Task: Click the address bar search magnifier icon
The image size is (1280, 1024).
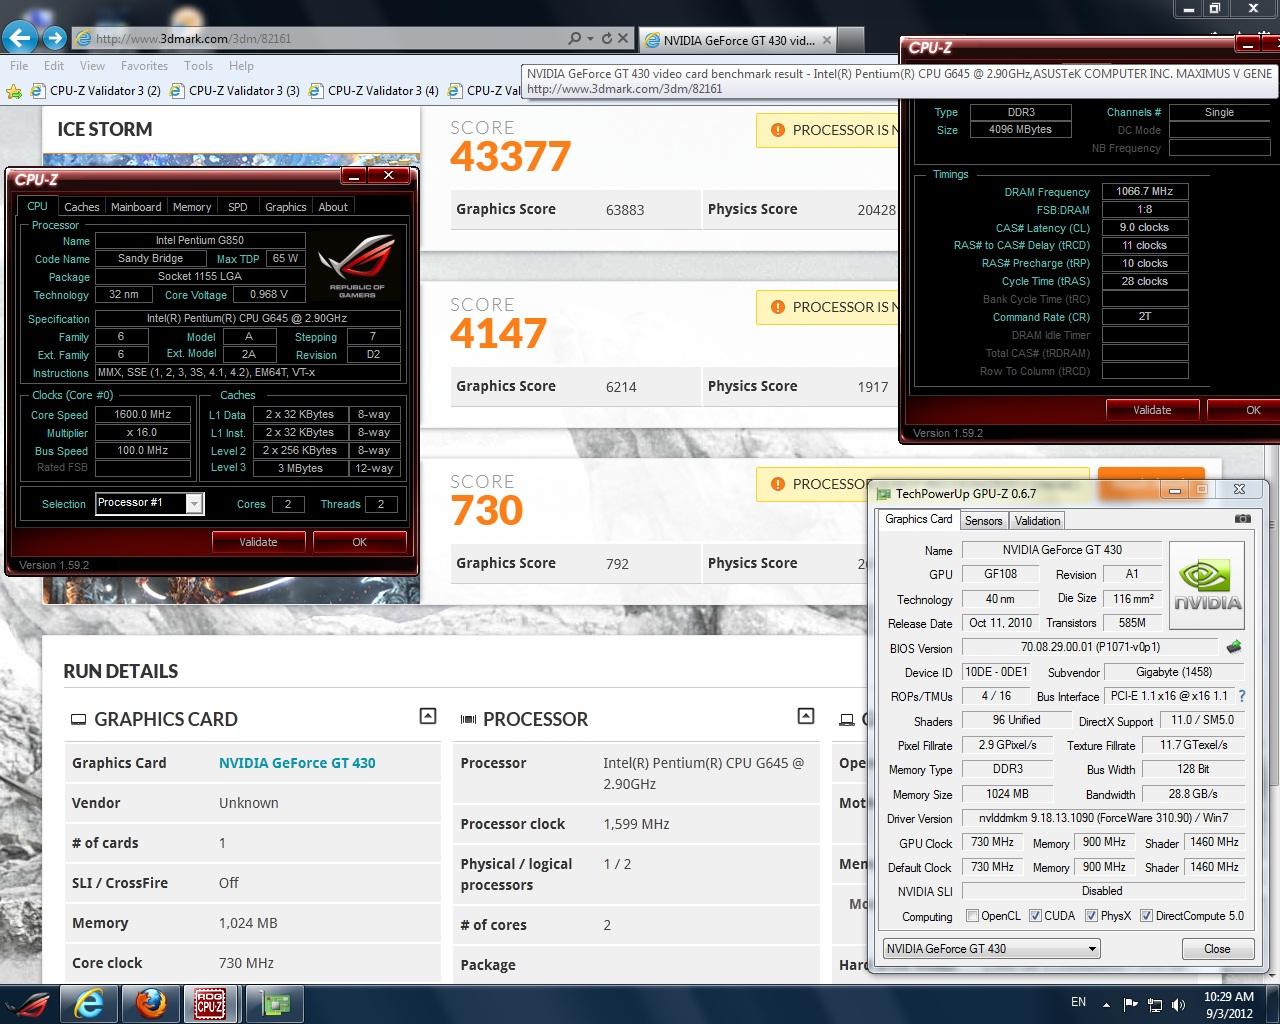Action: (574, 39)
